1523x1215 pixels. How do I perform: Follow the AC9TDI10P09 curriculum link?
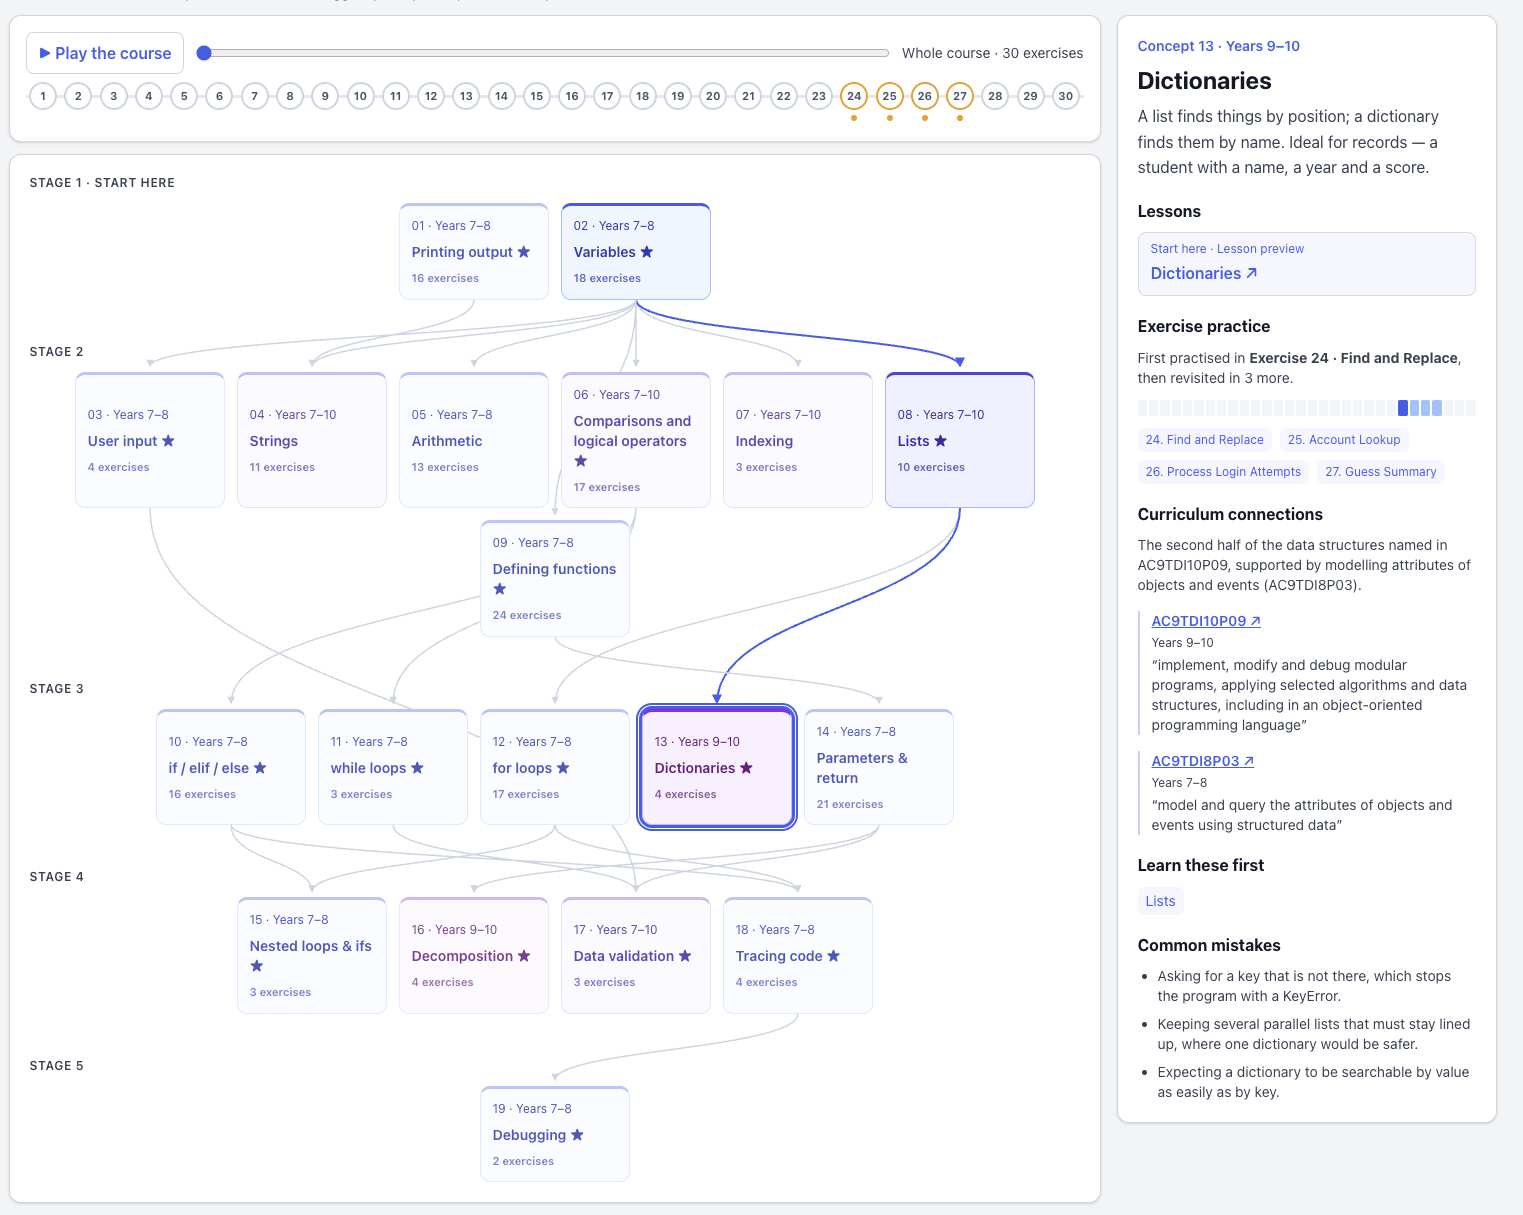tap(1206, 621)
